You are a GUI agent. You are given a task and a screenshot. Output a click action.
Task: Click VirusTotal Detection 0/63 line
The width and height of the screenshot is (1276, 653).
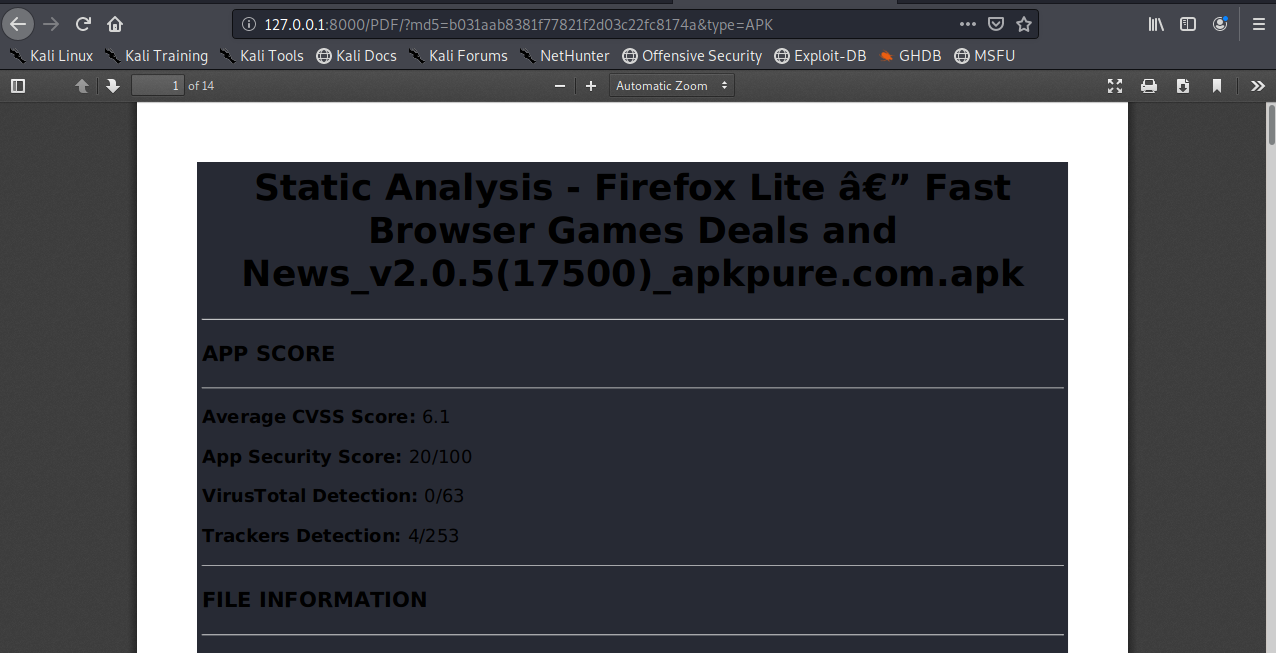click(x=333, y=496)
